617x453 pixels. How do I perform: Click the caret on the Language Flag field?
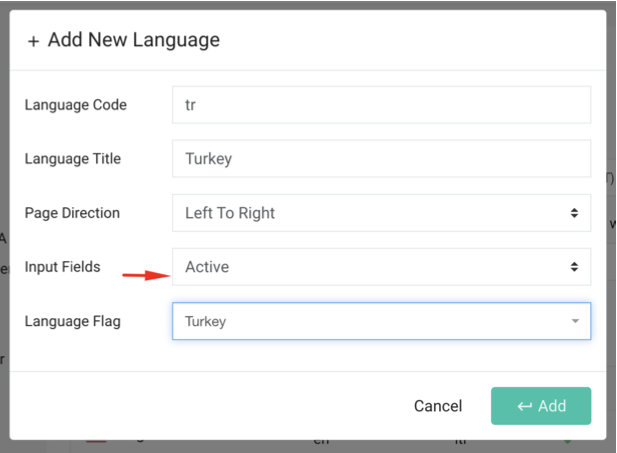(x=575, y=322)
